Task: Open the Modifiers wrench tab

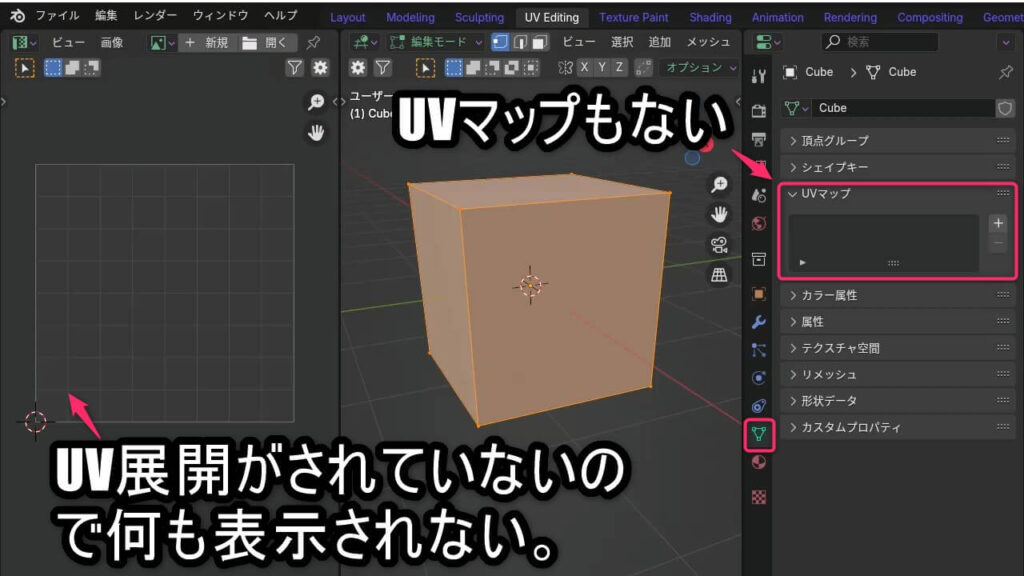Action: click(758, 322)
